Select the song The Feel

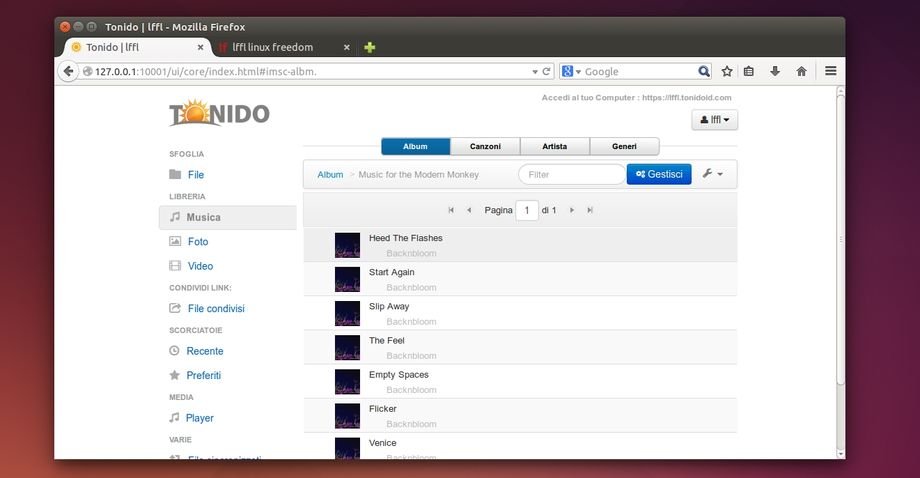click(x=387, y=340)
